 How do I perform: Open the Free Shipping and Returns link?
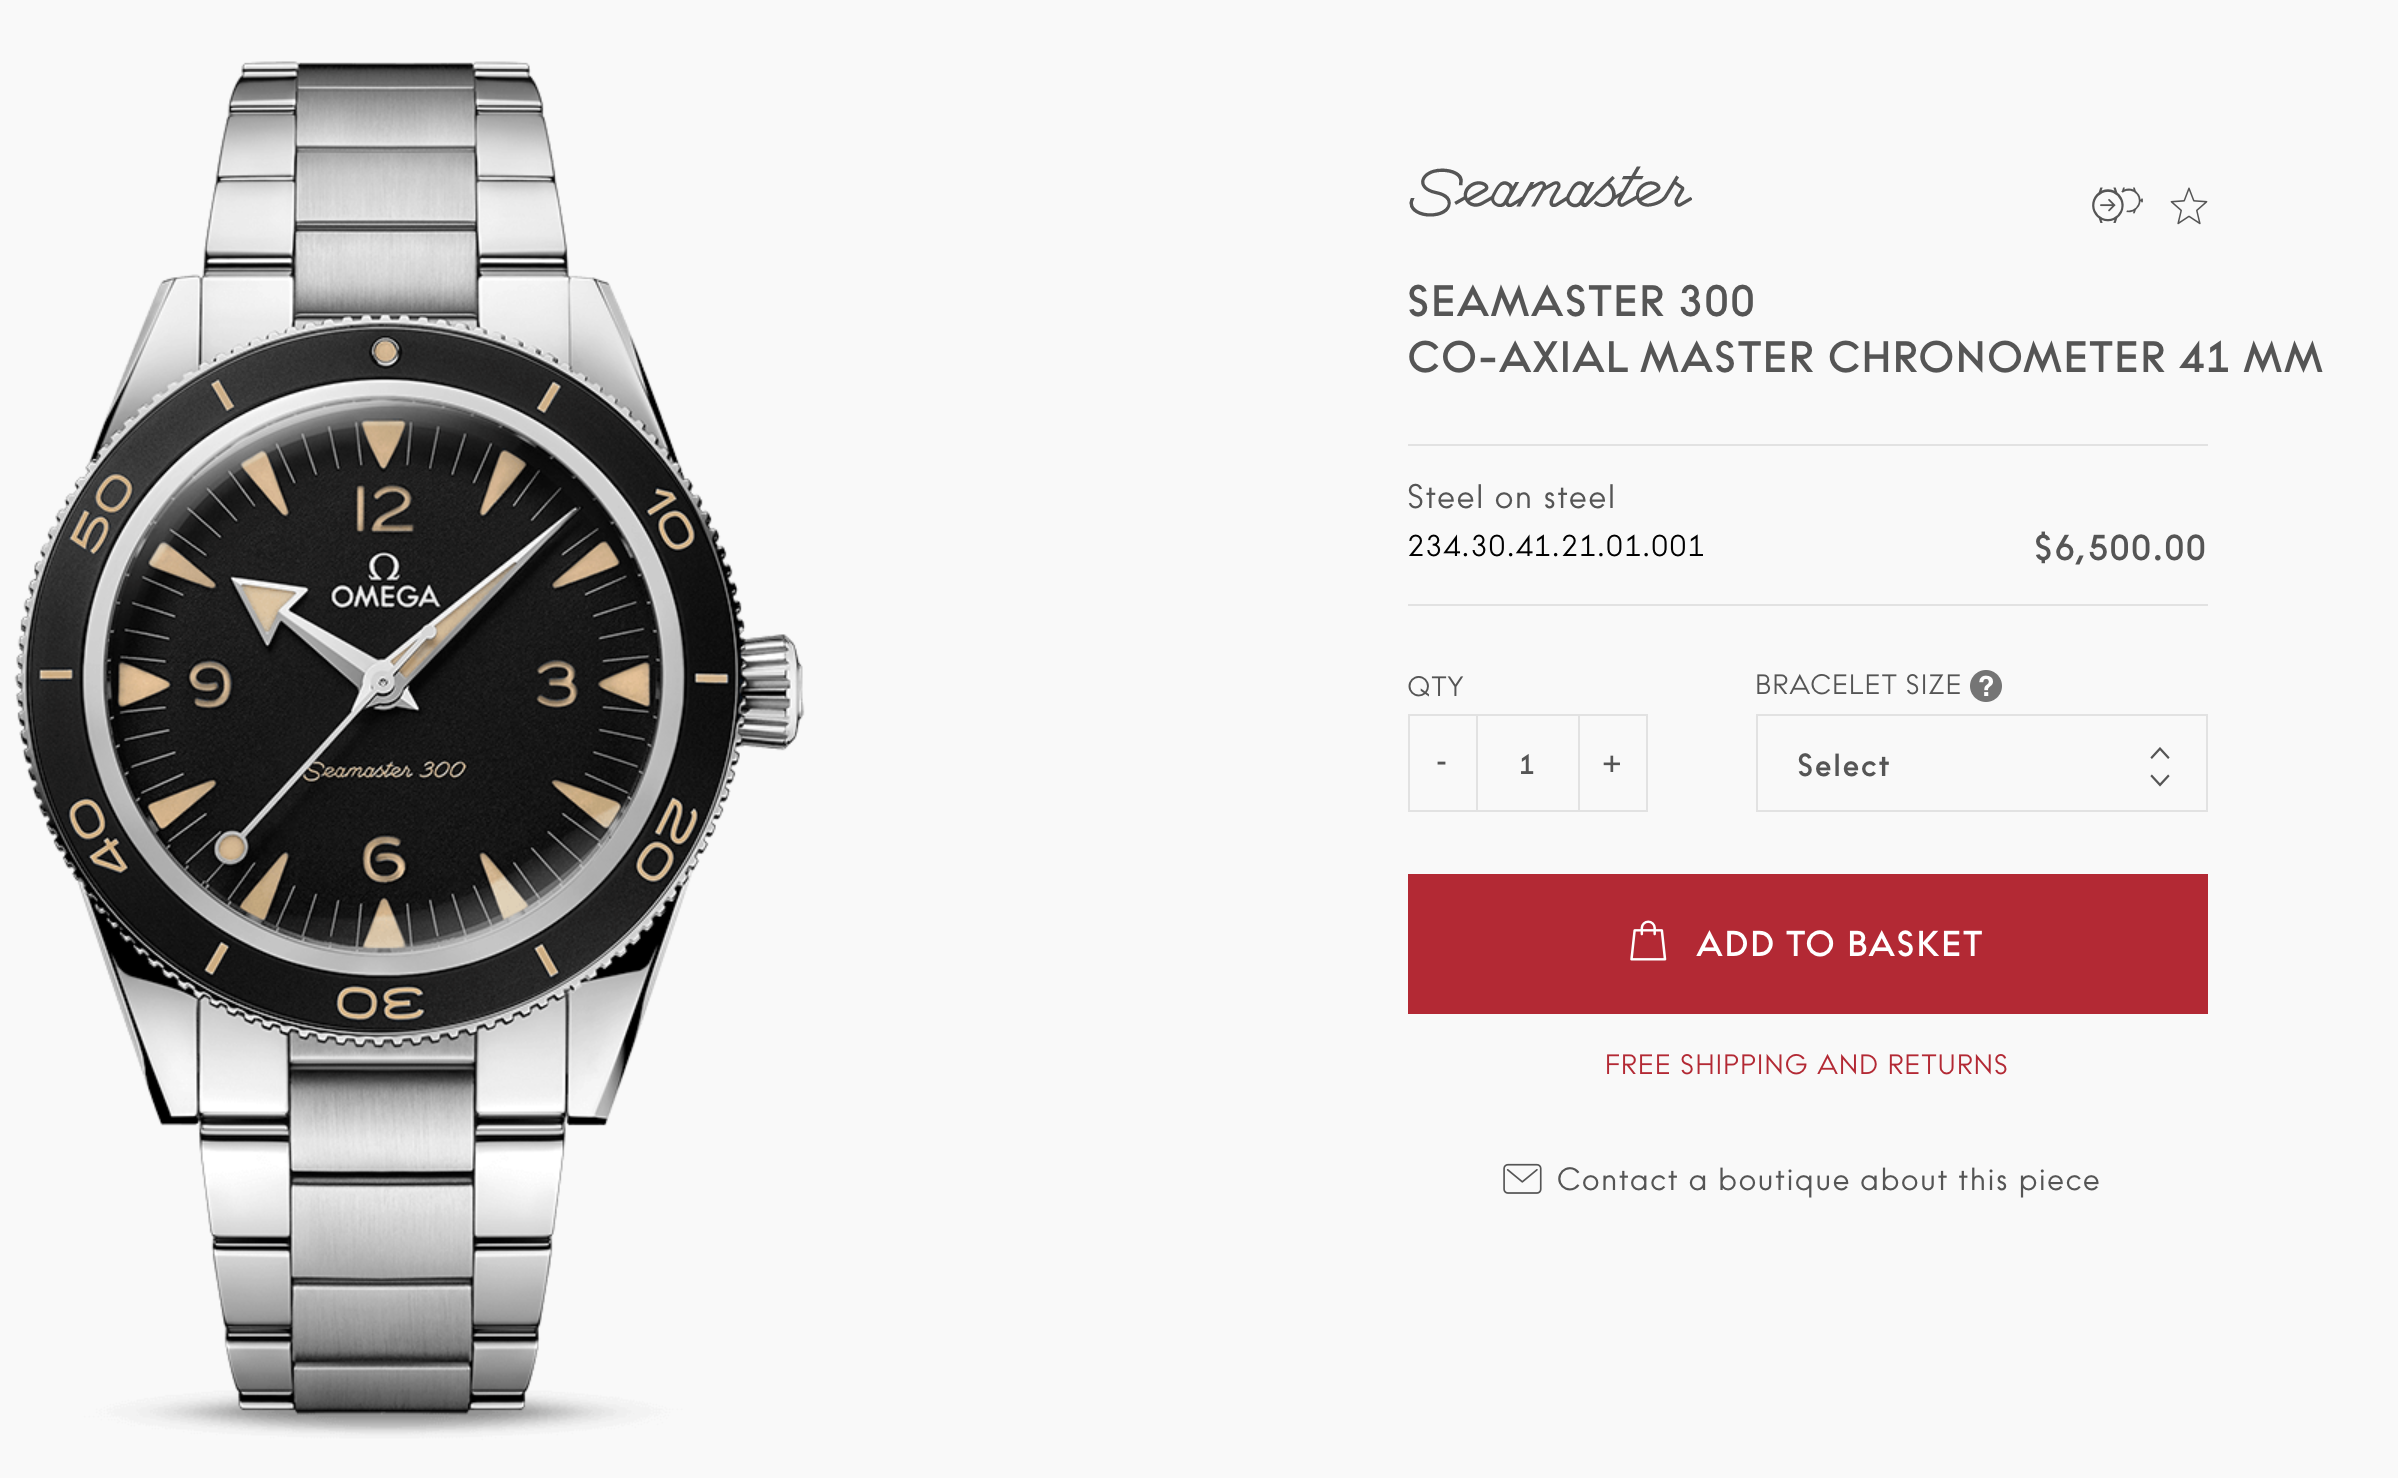1806,1064
